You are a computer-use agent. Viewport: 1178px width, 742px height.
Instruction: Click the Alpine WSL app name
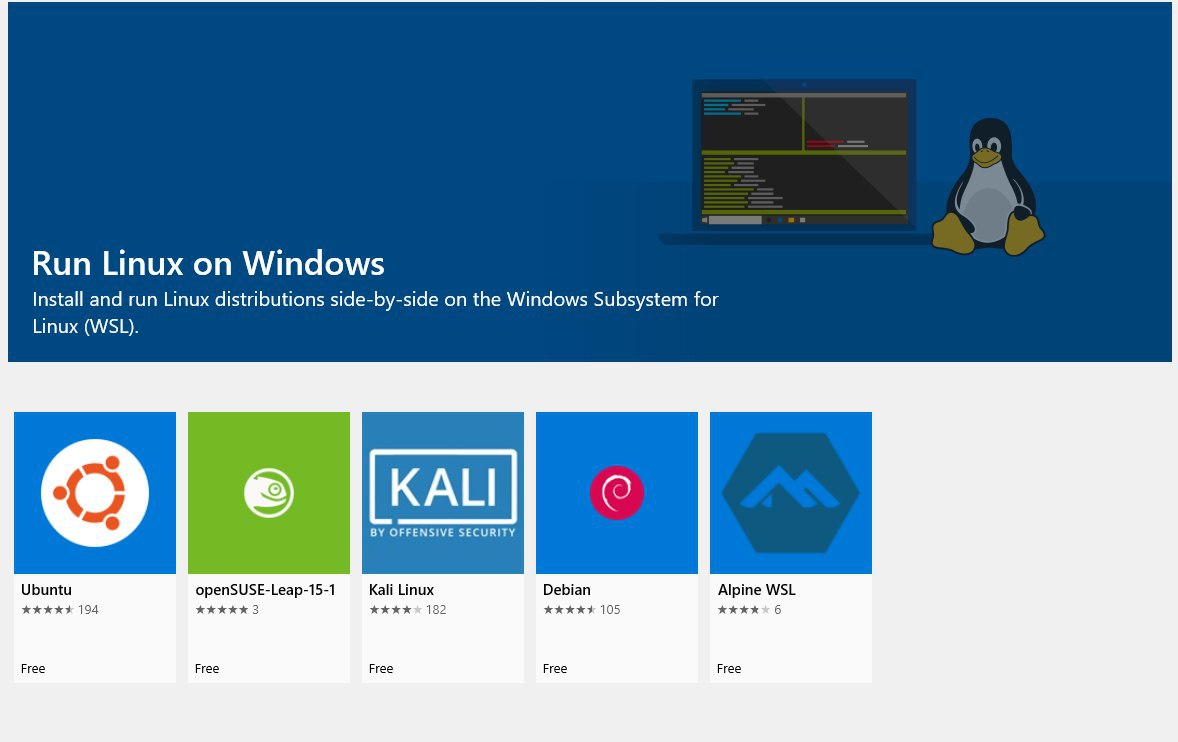756,590
